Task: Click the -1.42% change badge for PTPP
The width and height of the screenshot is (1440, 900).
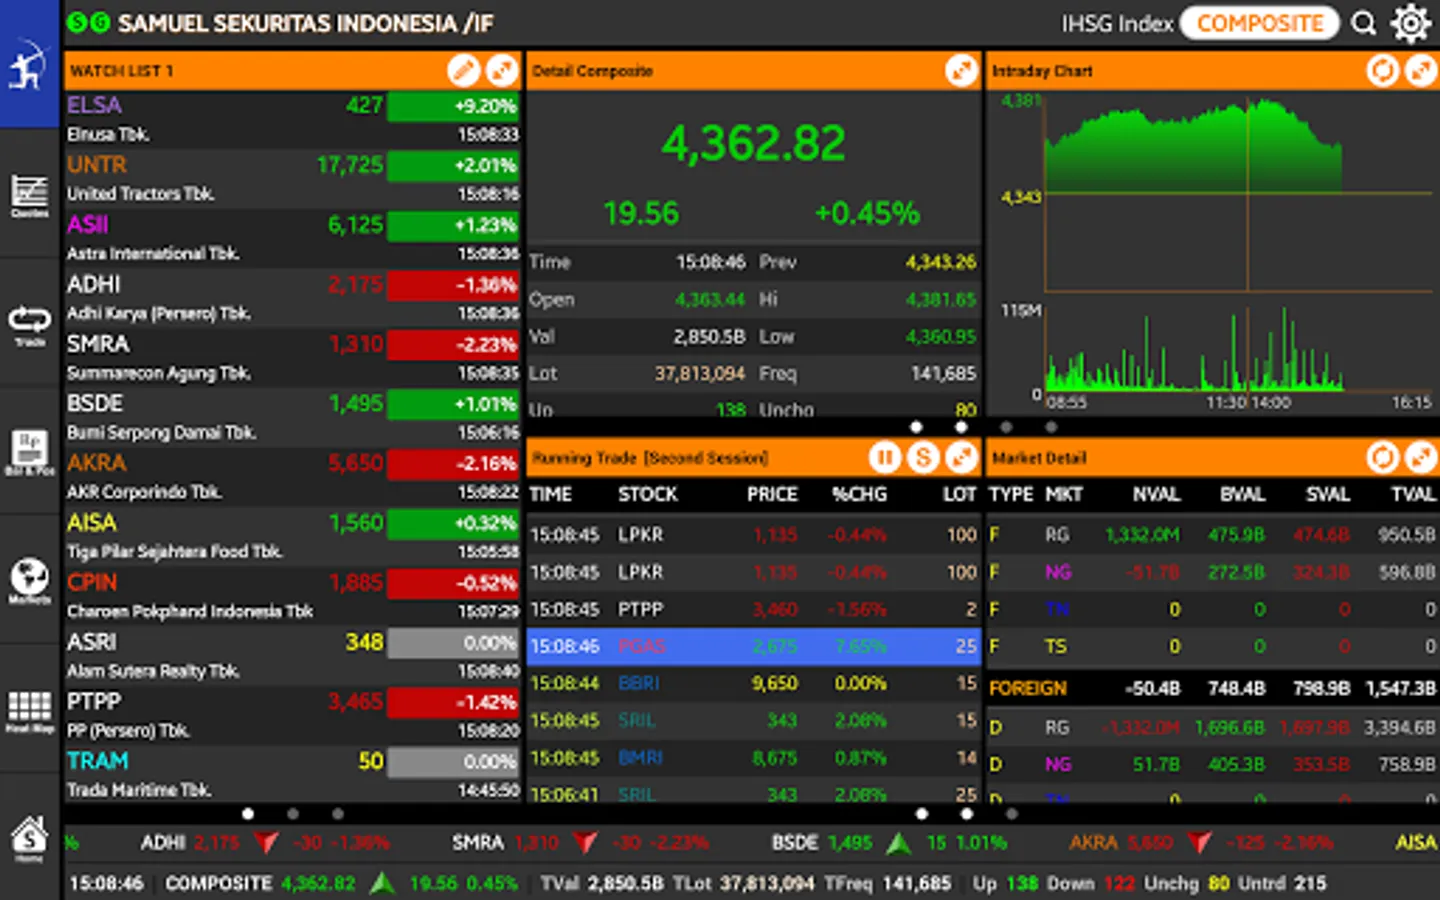Action: click(453, 702)
